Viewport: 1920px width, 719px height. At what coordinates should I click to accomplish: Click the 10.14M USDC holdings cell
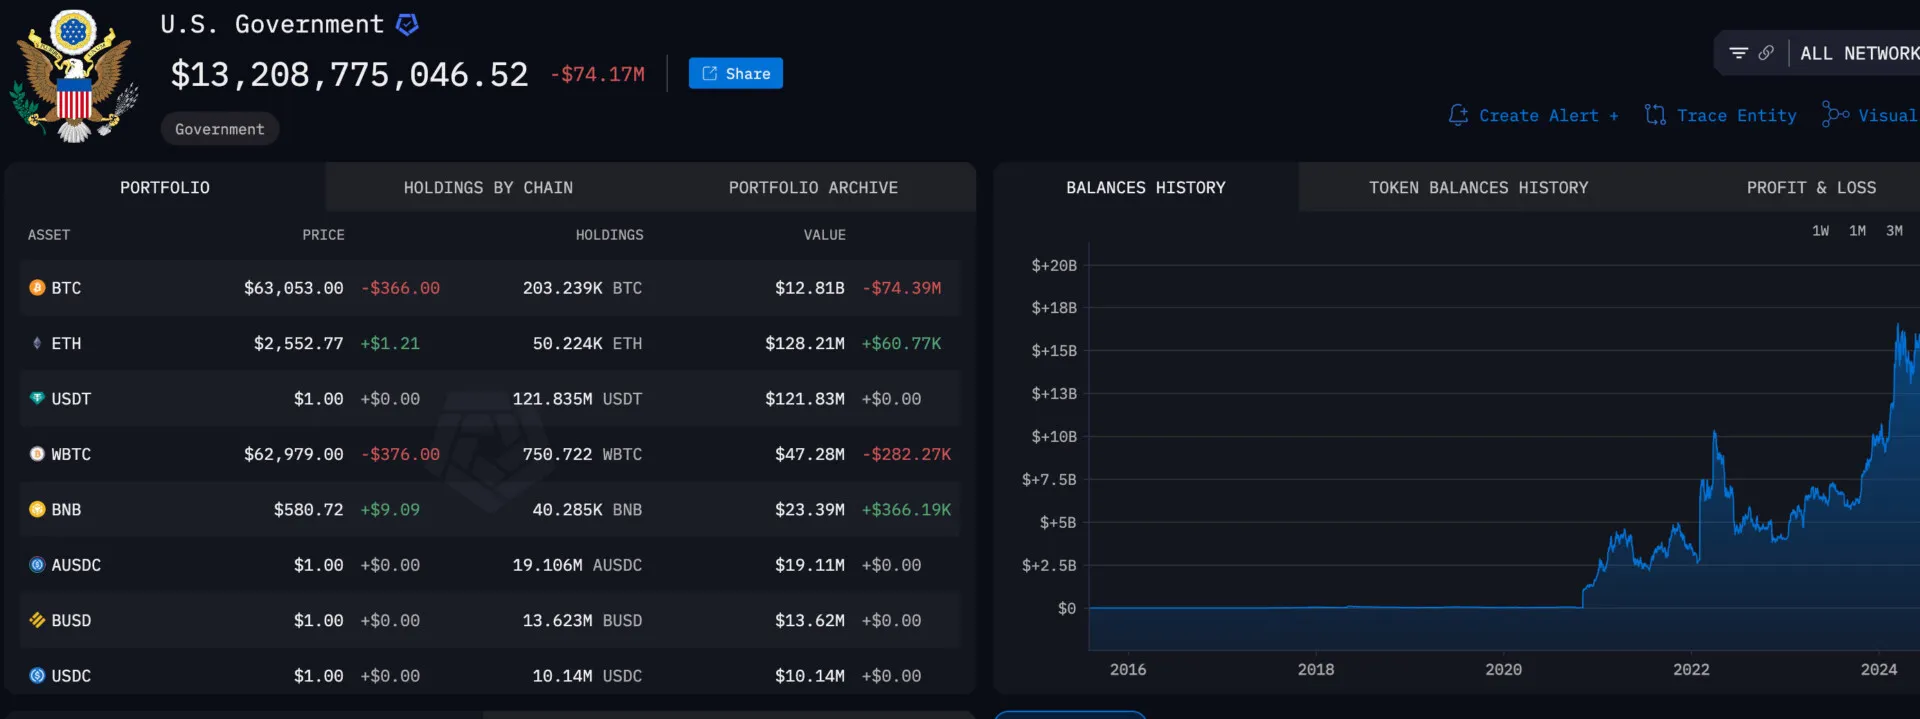click(587, 676)
